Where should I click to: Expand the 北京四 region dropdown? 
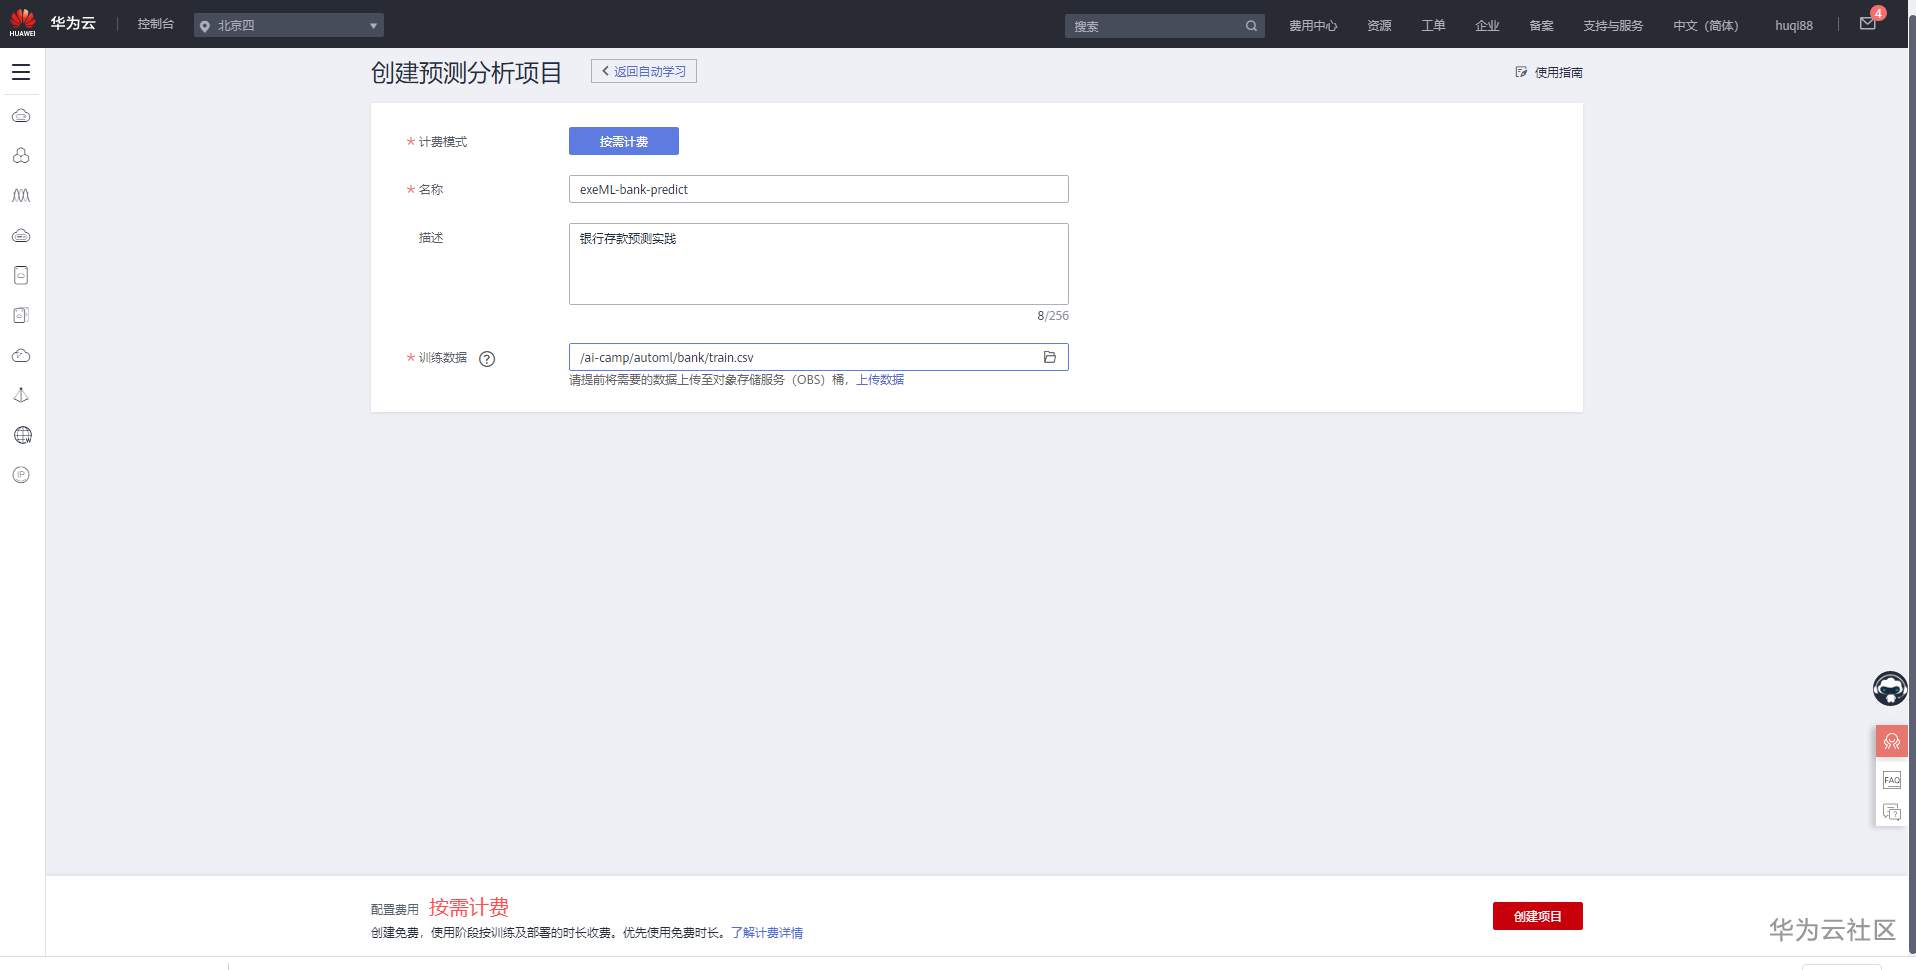click(289, 25)
